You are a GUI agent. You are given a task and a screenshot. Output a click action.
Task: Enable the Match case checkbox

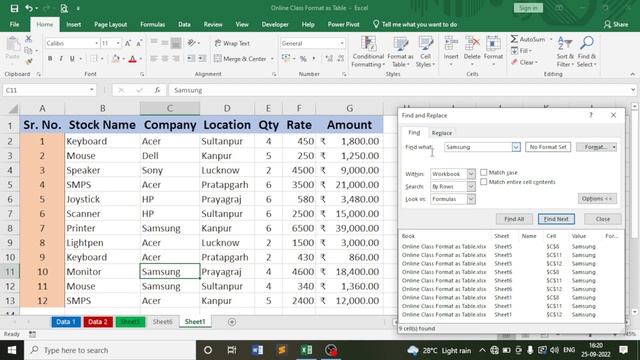pyautogui.click(x=484, y=172)
